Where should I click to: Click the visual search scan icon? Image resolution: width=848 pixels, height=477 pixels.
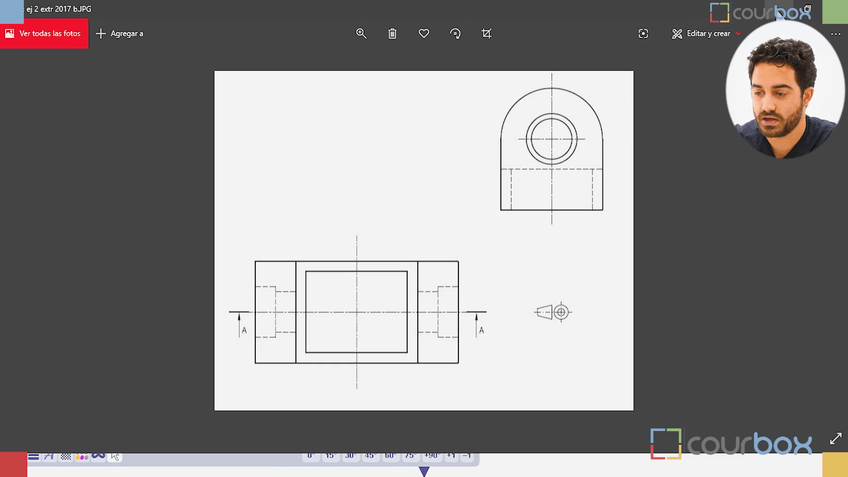click(643, 33)
